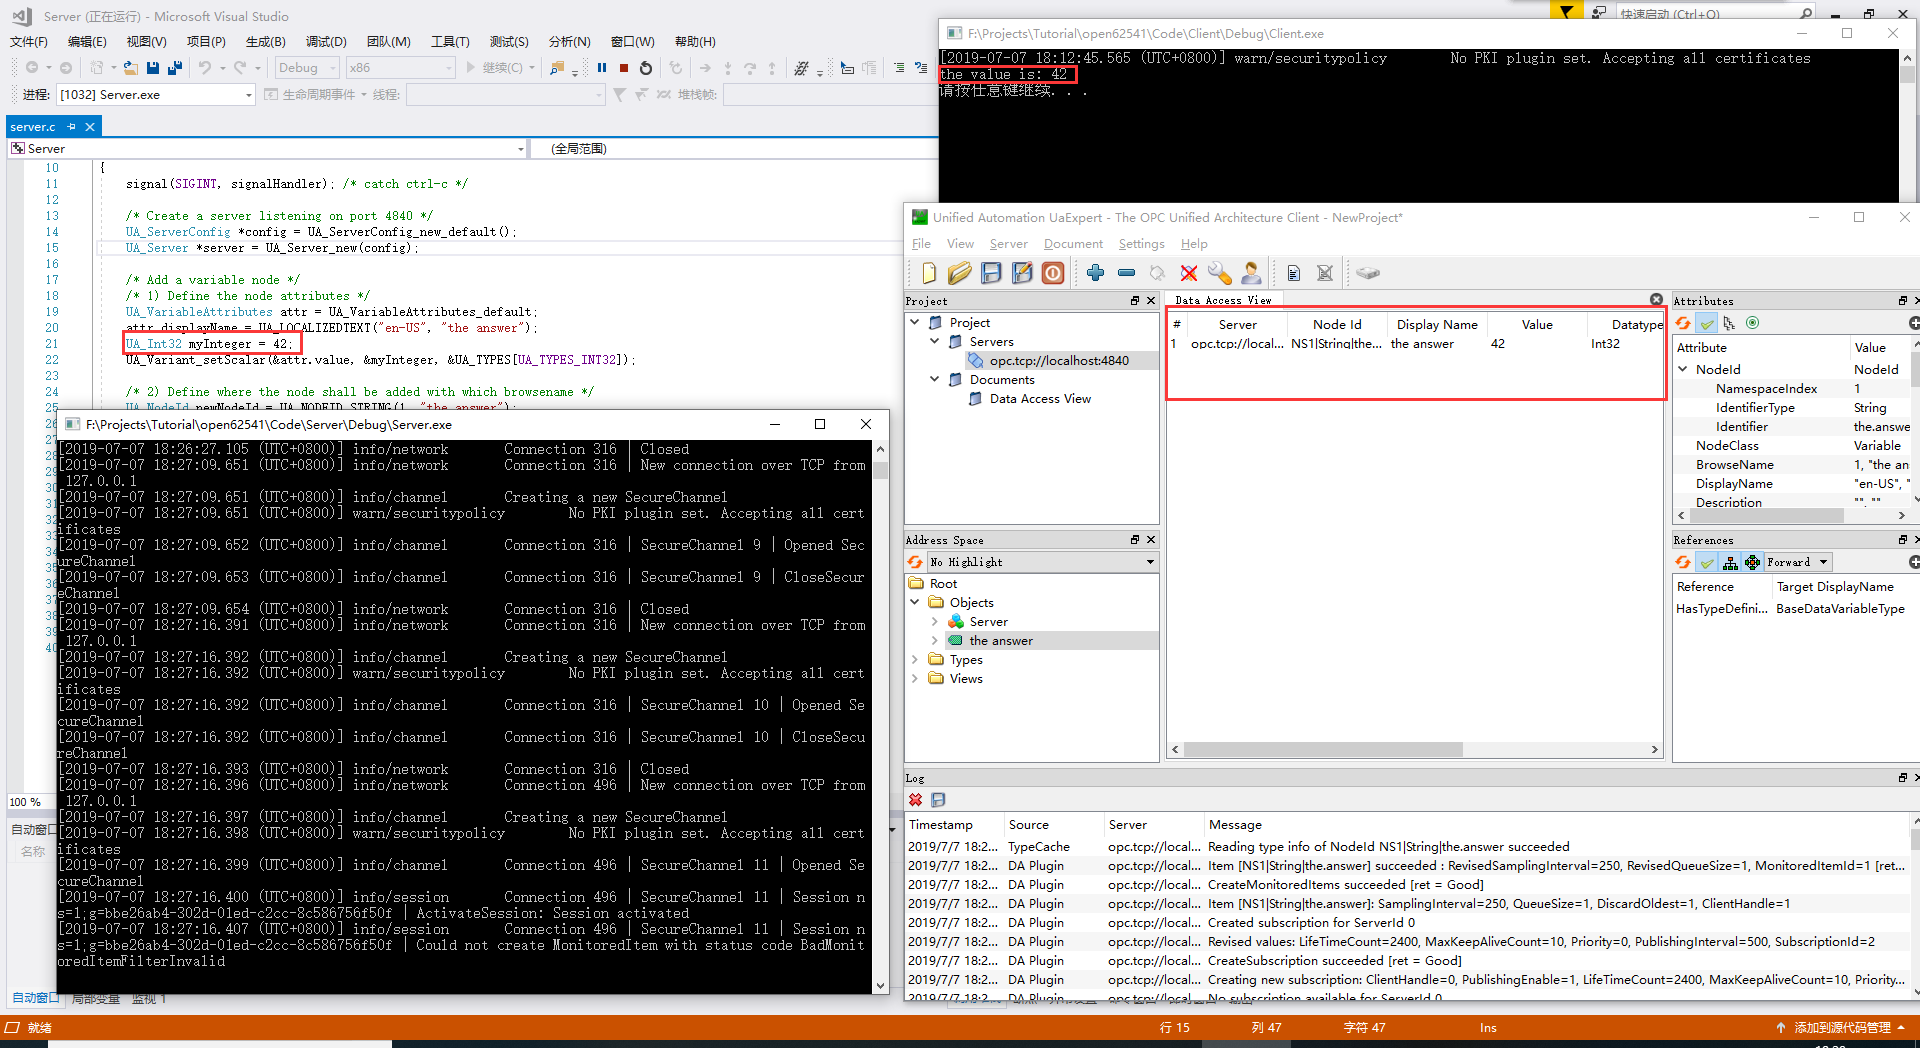
Task: Toggle hierarchy view button in the References toolbar
Action: 1730,562
